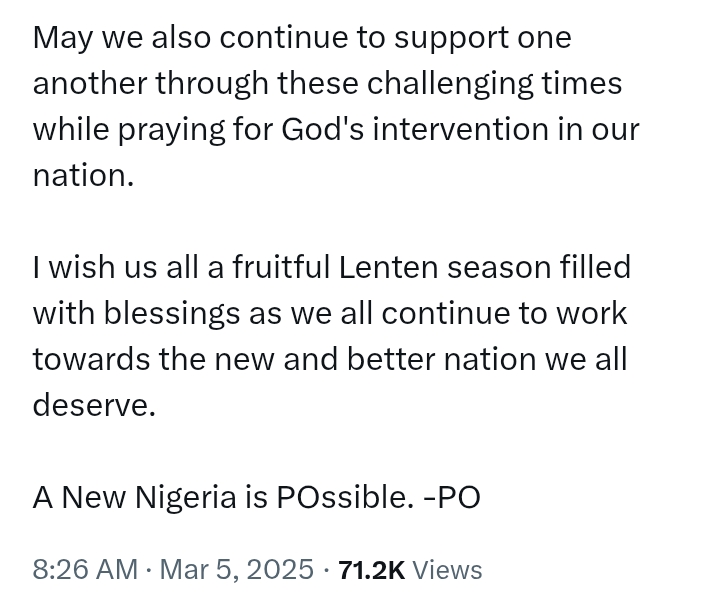Click the Mar 5, 2025 date

pos(236,570)
